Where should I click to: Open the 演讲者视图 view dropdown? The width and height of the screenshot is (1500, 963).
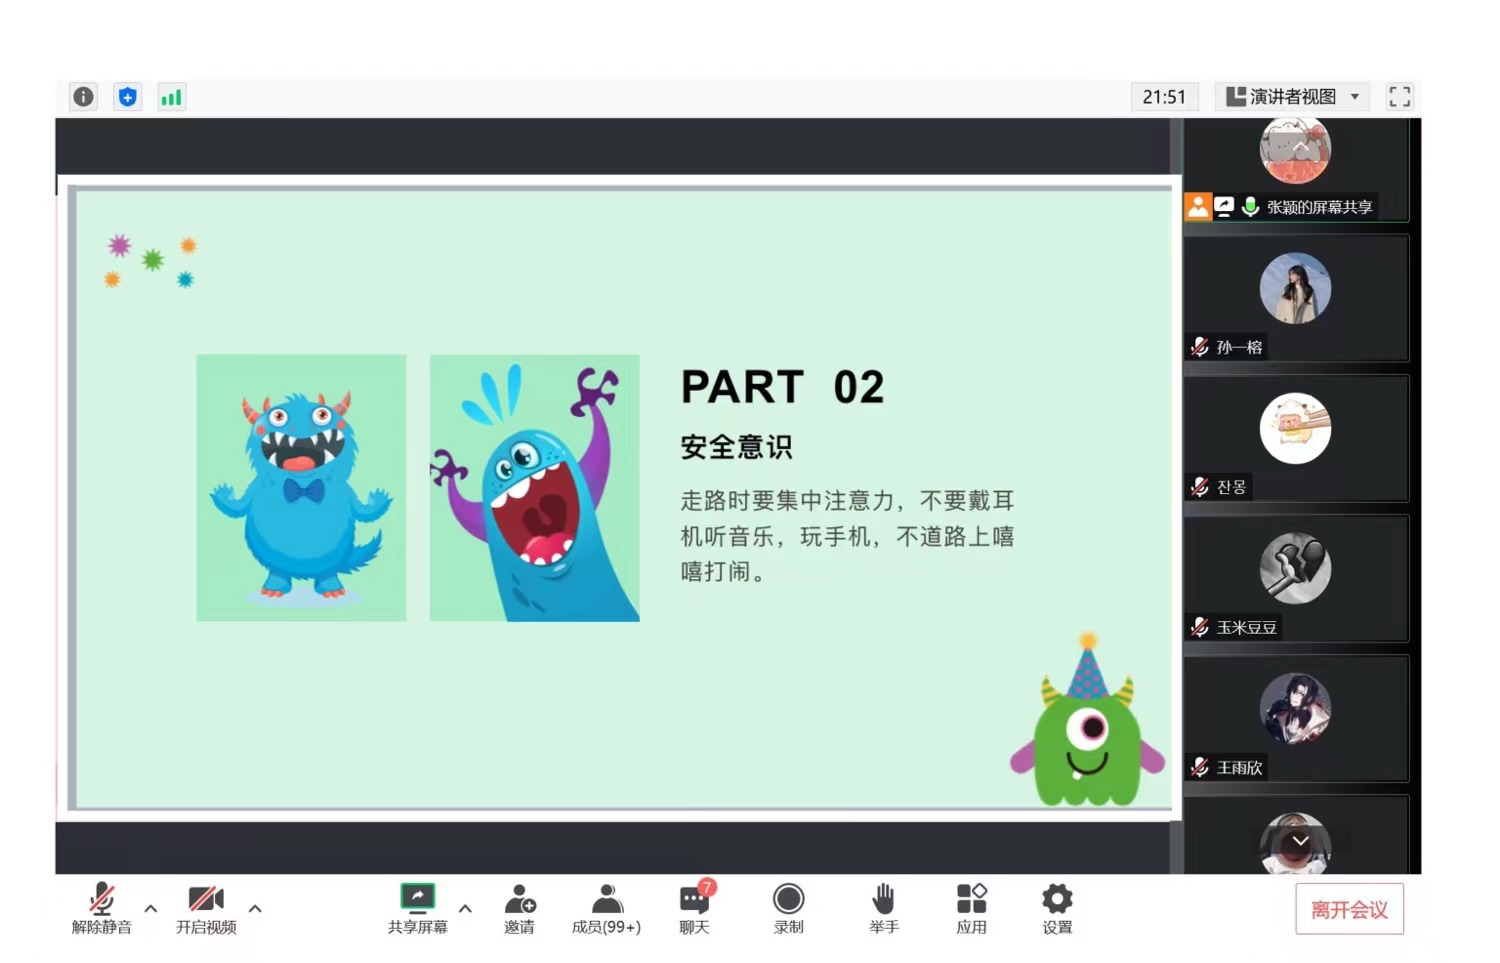point(1293,97)
